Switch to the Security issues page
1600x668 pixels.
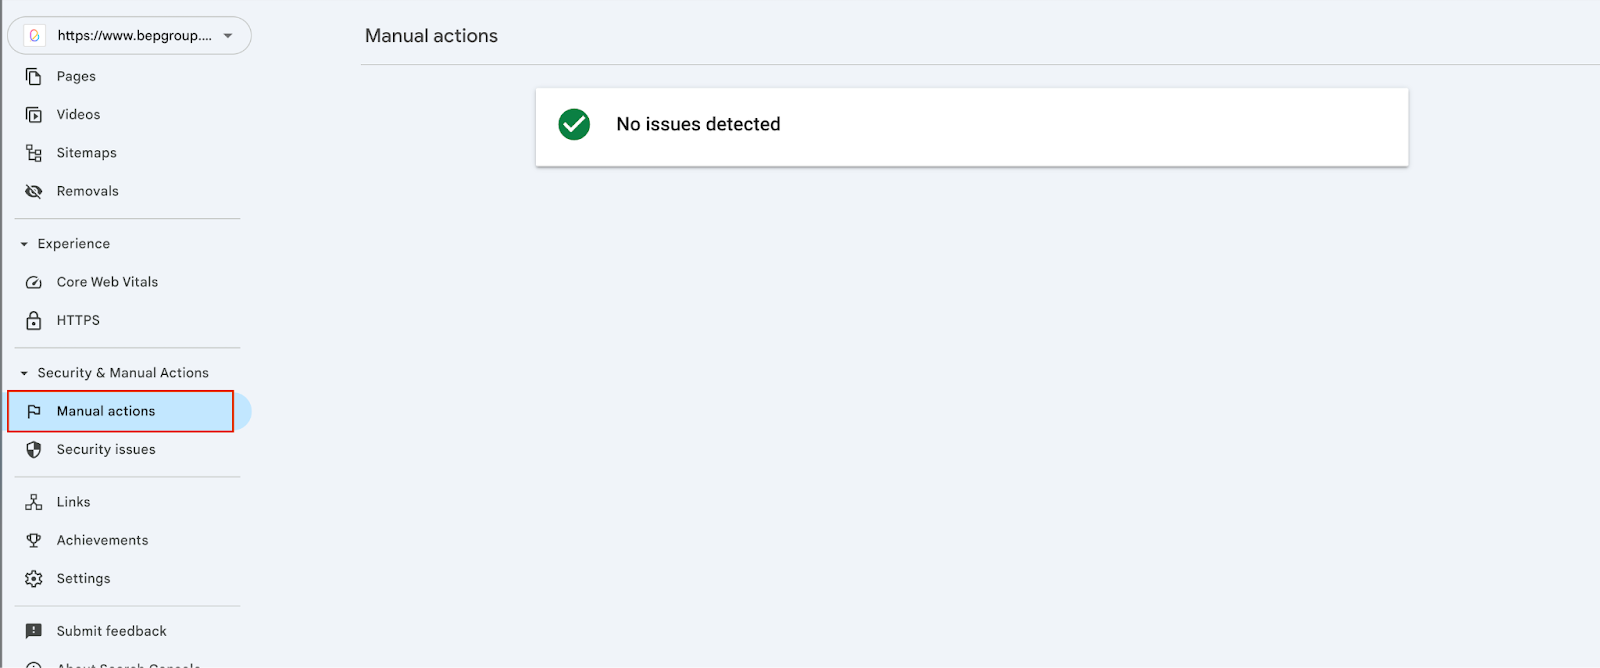click(x=105, y=449)
